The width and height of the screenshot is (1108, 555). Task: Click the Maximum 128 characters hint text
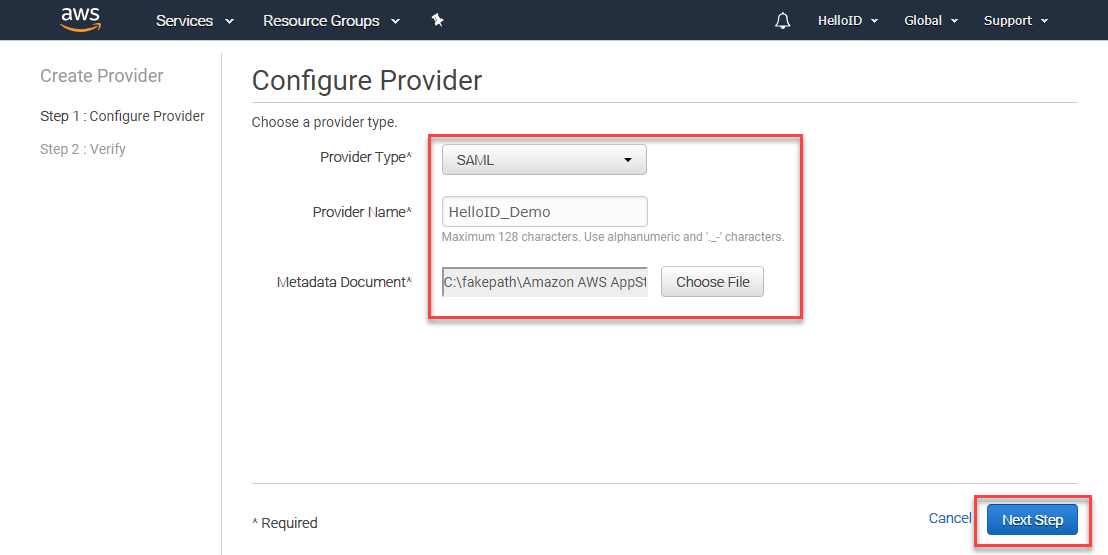(613, 237)
